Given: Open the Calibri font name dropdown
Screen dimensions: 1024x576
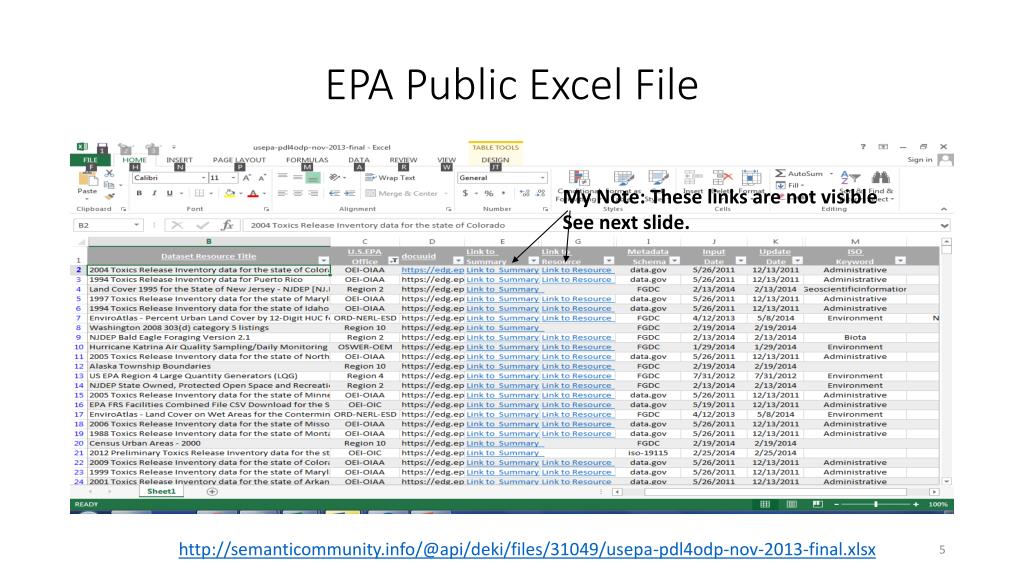Looking at the screenshot, I should click(203, 178).
